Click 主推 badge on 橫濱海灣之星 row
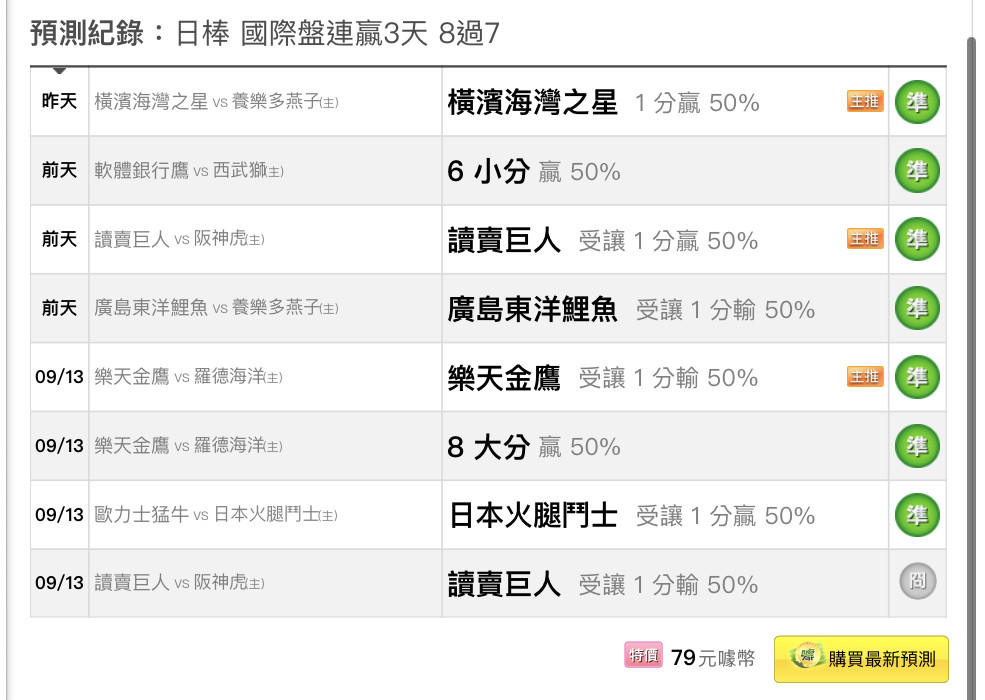 point(865,101)
